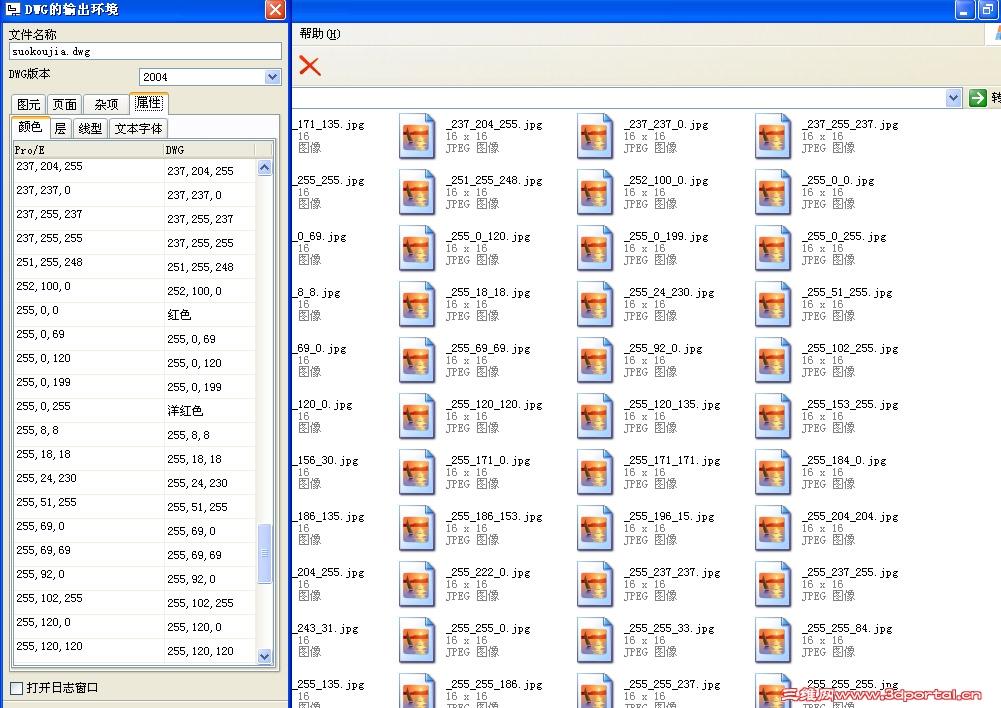Select _255_102_255.jpg file icon
This screenshot has width=1001, height=708.
tap(773, 360)
